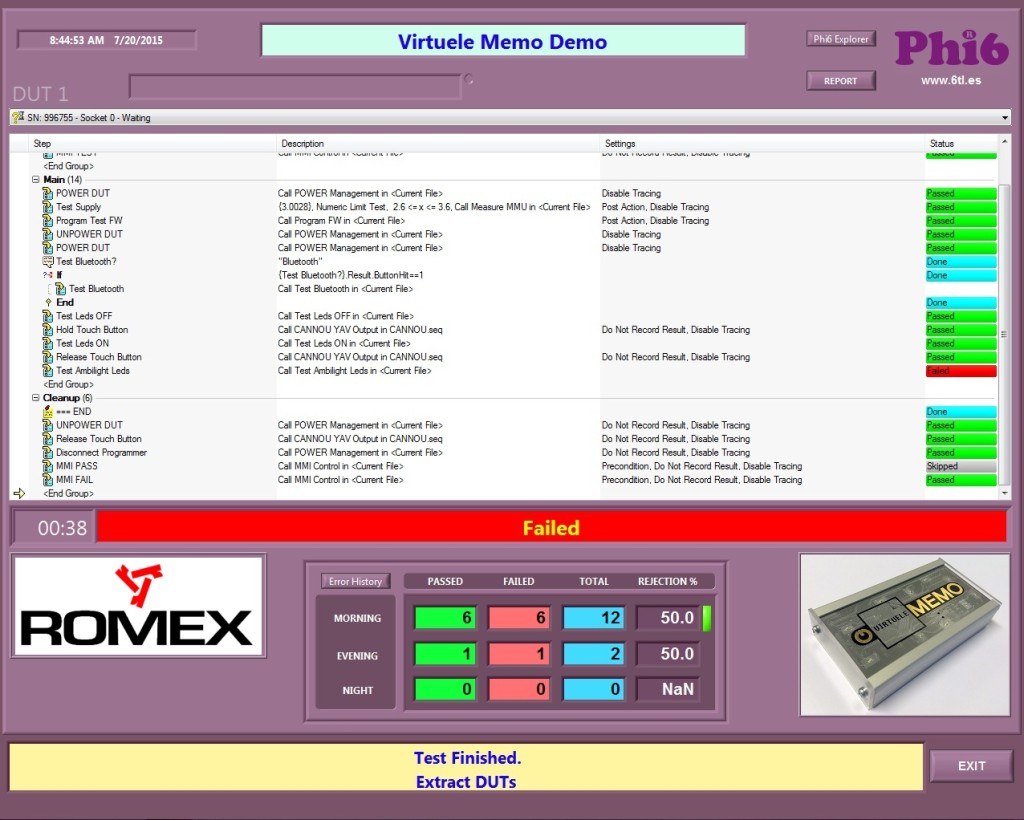Screen dimensions: 1024x820
Task: Click the ROMEX logo
Action: click(137, 604)
